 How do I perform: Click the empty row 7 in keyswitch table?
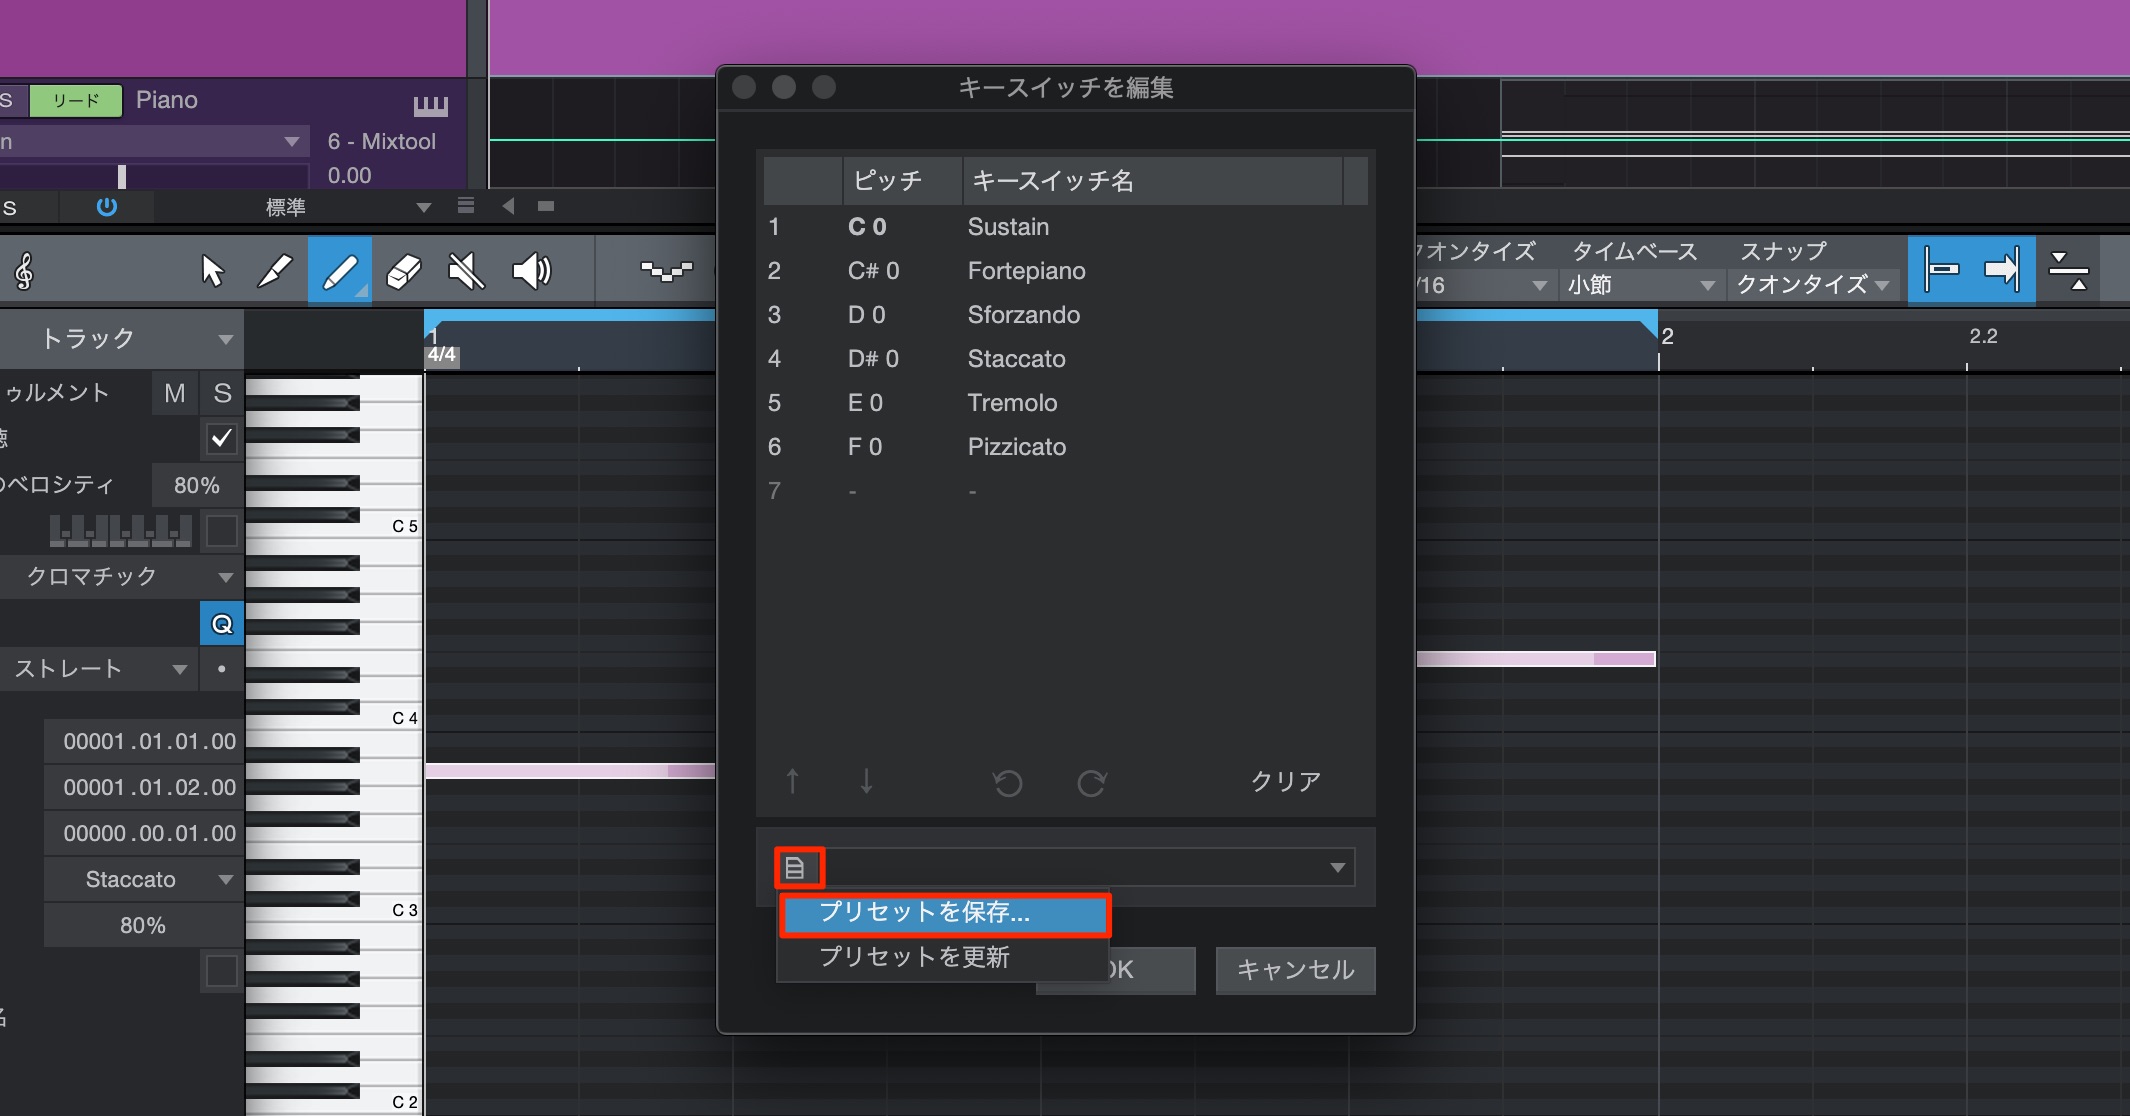1064,491
